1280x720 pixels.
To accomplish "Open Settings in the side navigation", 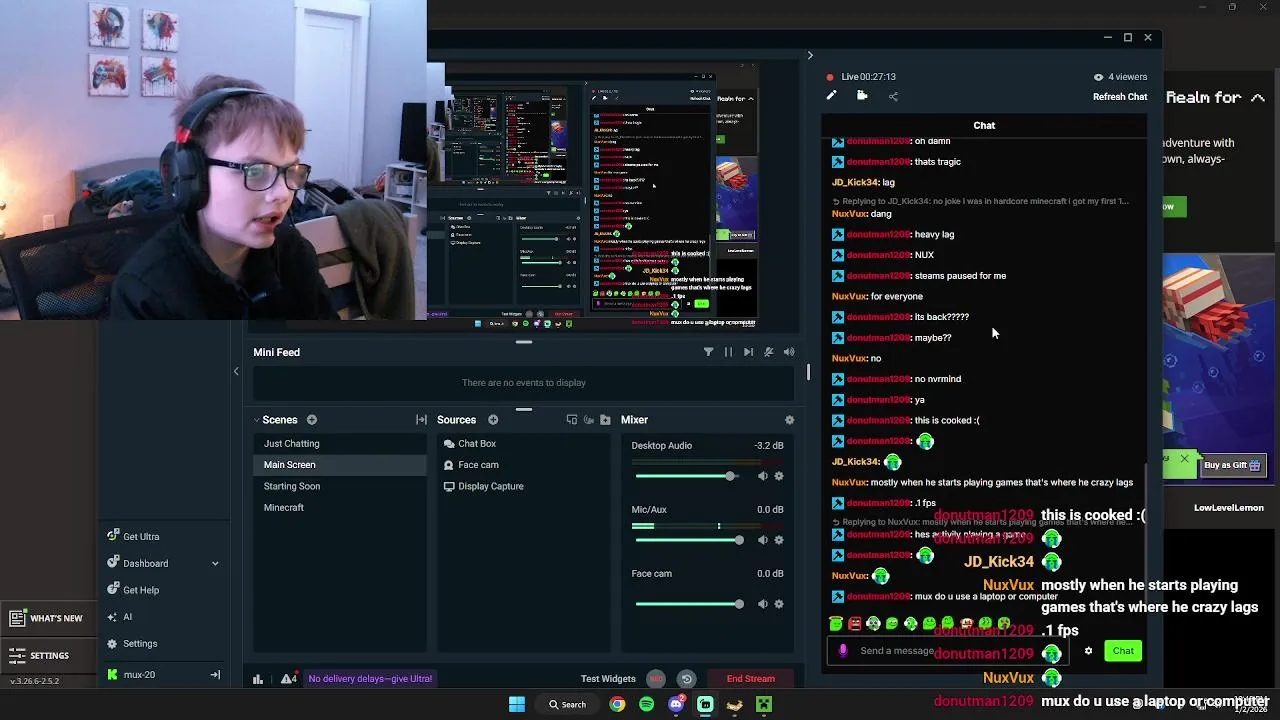I will pyautogui.click(x=139, y=644).
